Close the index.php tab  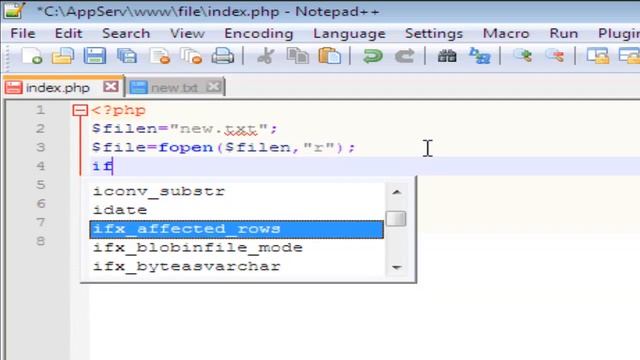tap(111, 87)
